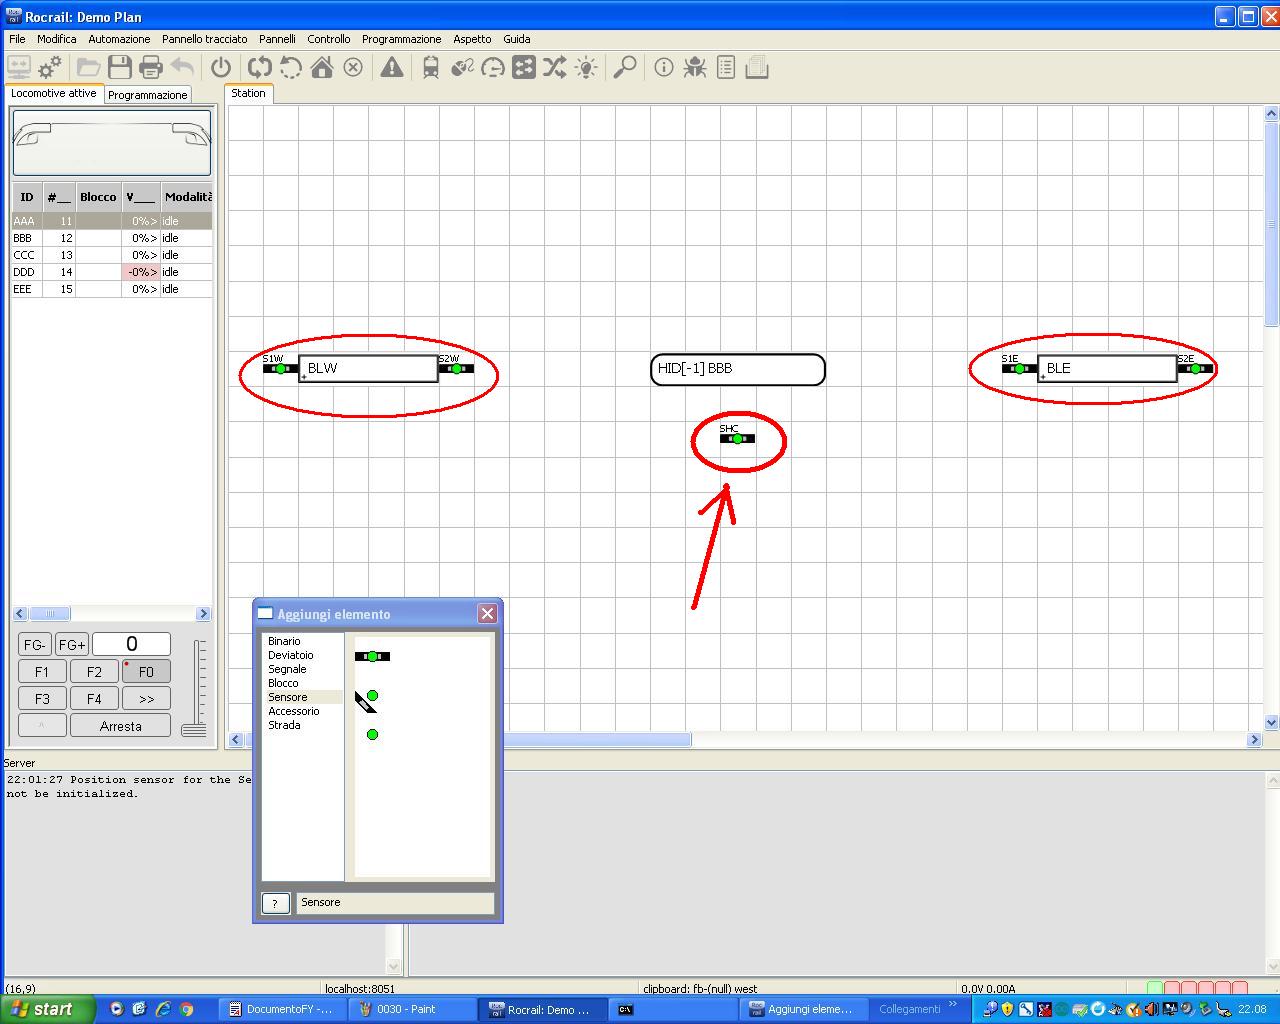Open the Windows start button
1280x1024 pixels.
point(47,1009)
